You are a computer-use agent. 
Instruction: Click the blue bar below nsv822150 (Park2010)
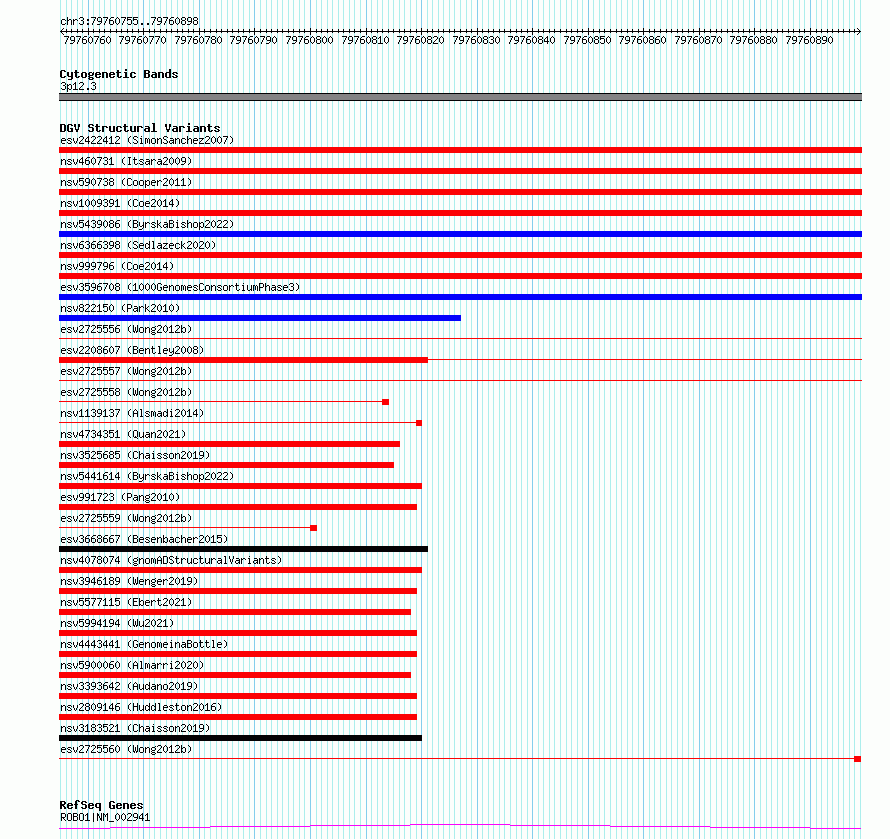tap(260, 318)
